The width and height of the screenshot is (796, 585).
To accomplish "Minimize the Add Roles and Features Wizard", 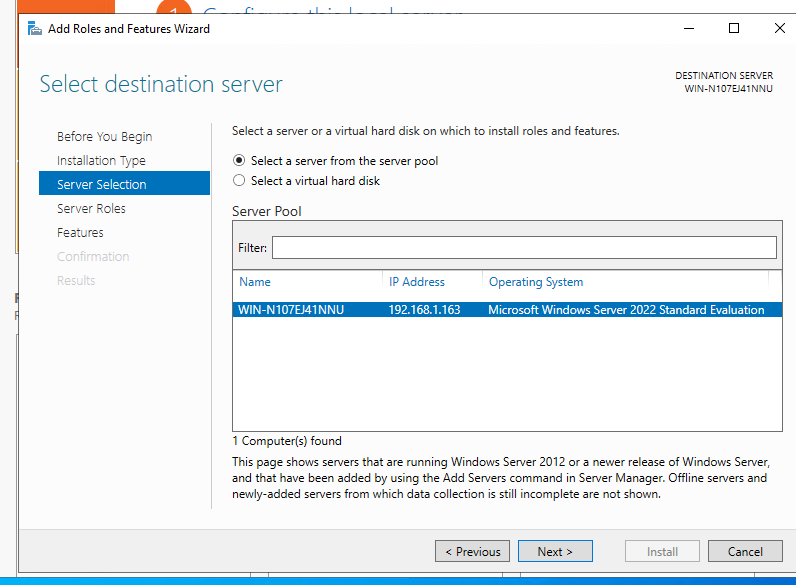I will tap(688, 29).
